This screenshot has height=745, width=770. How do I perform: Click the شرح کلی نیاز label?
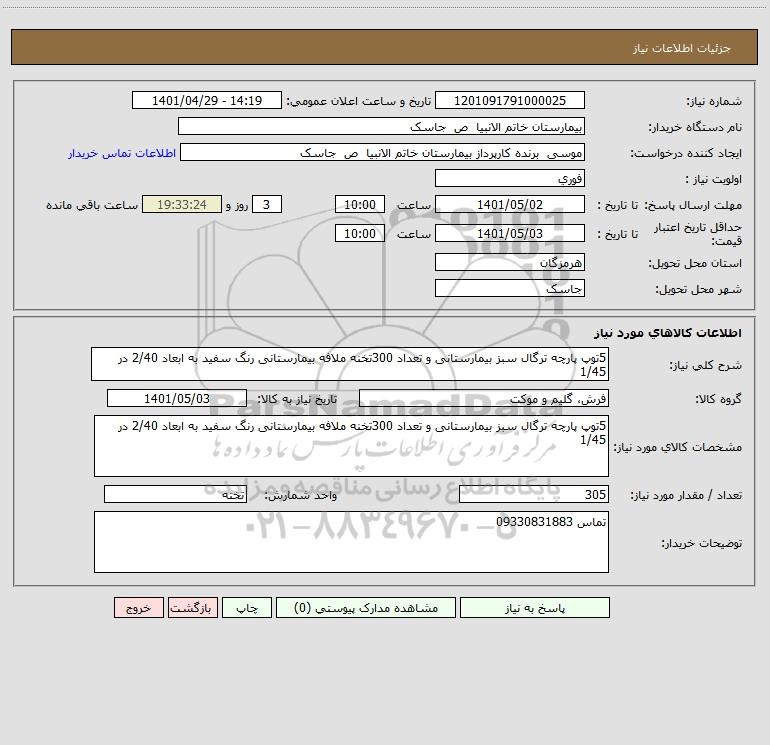click(x=706, y=365)
